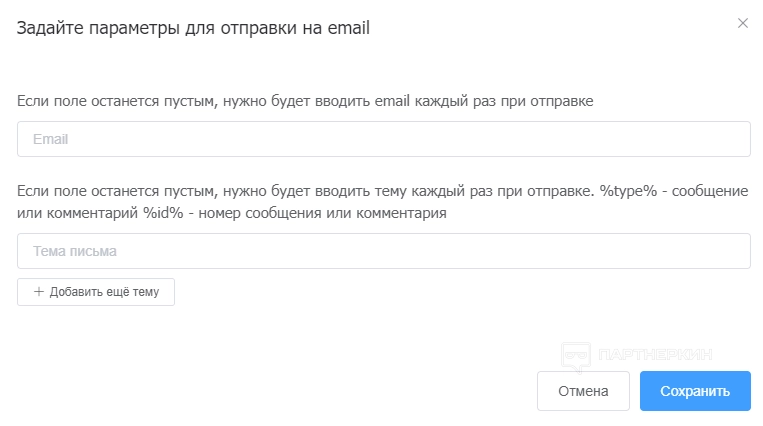The width and height of the screenshot is (763, 426).
Task: Focus the Email input field
Action: click(x=383, y=139)
